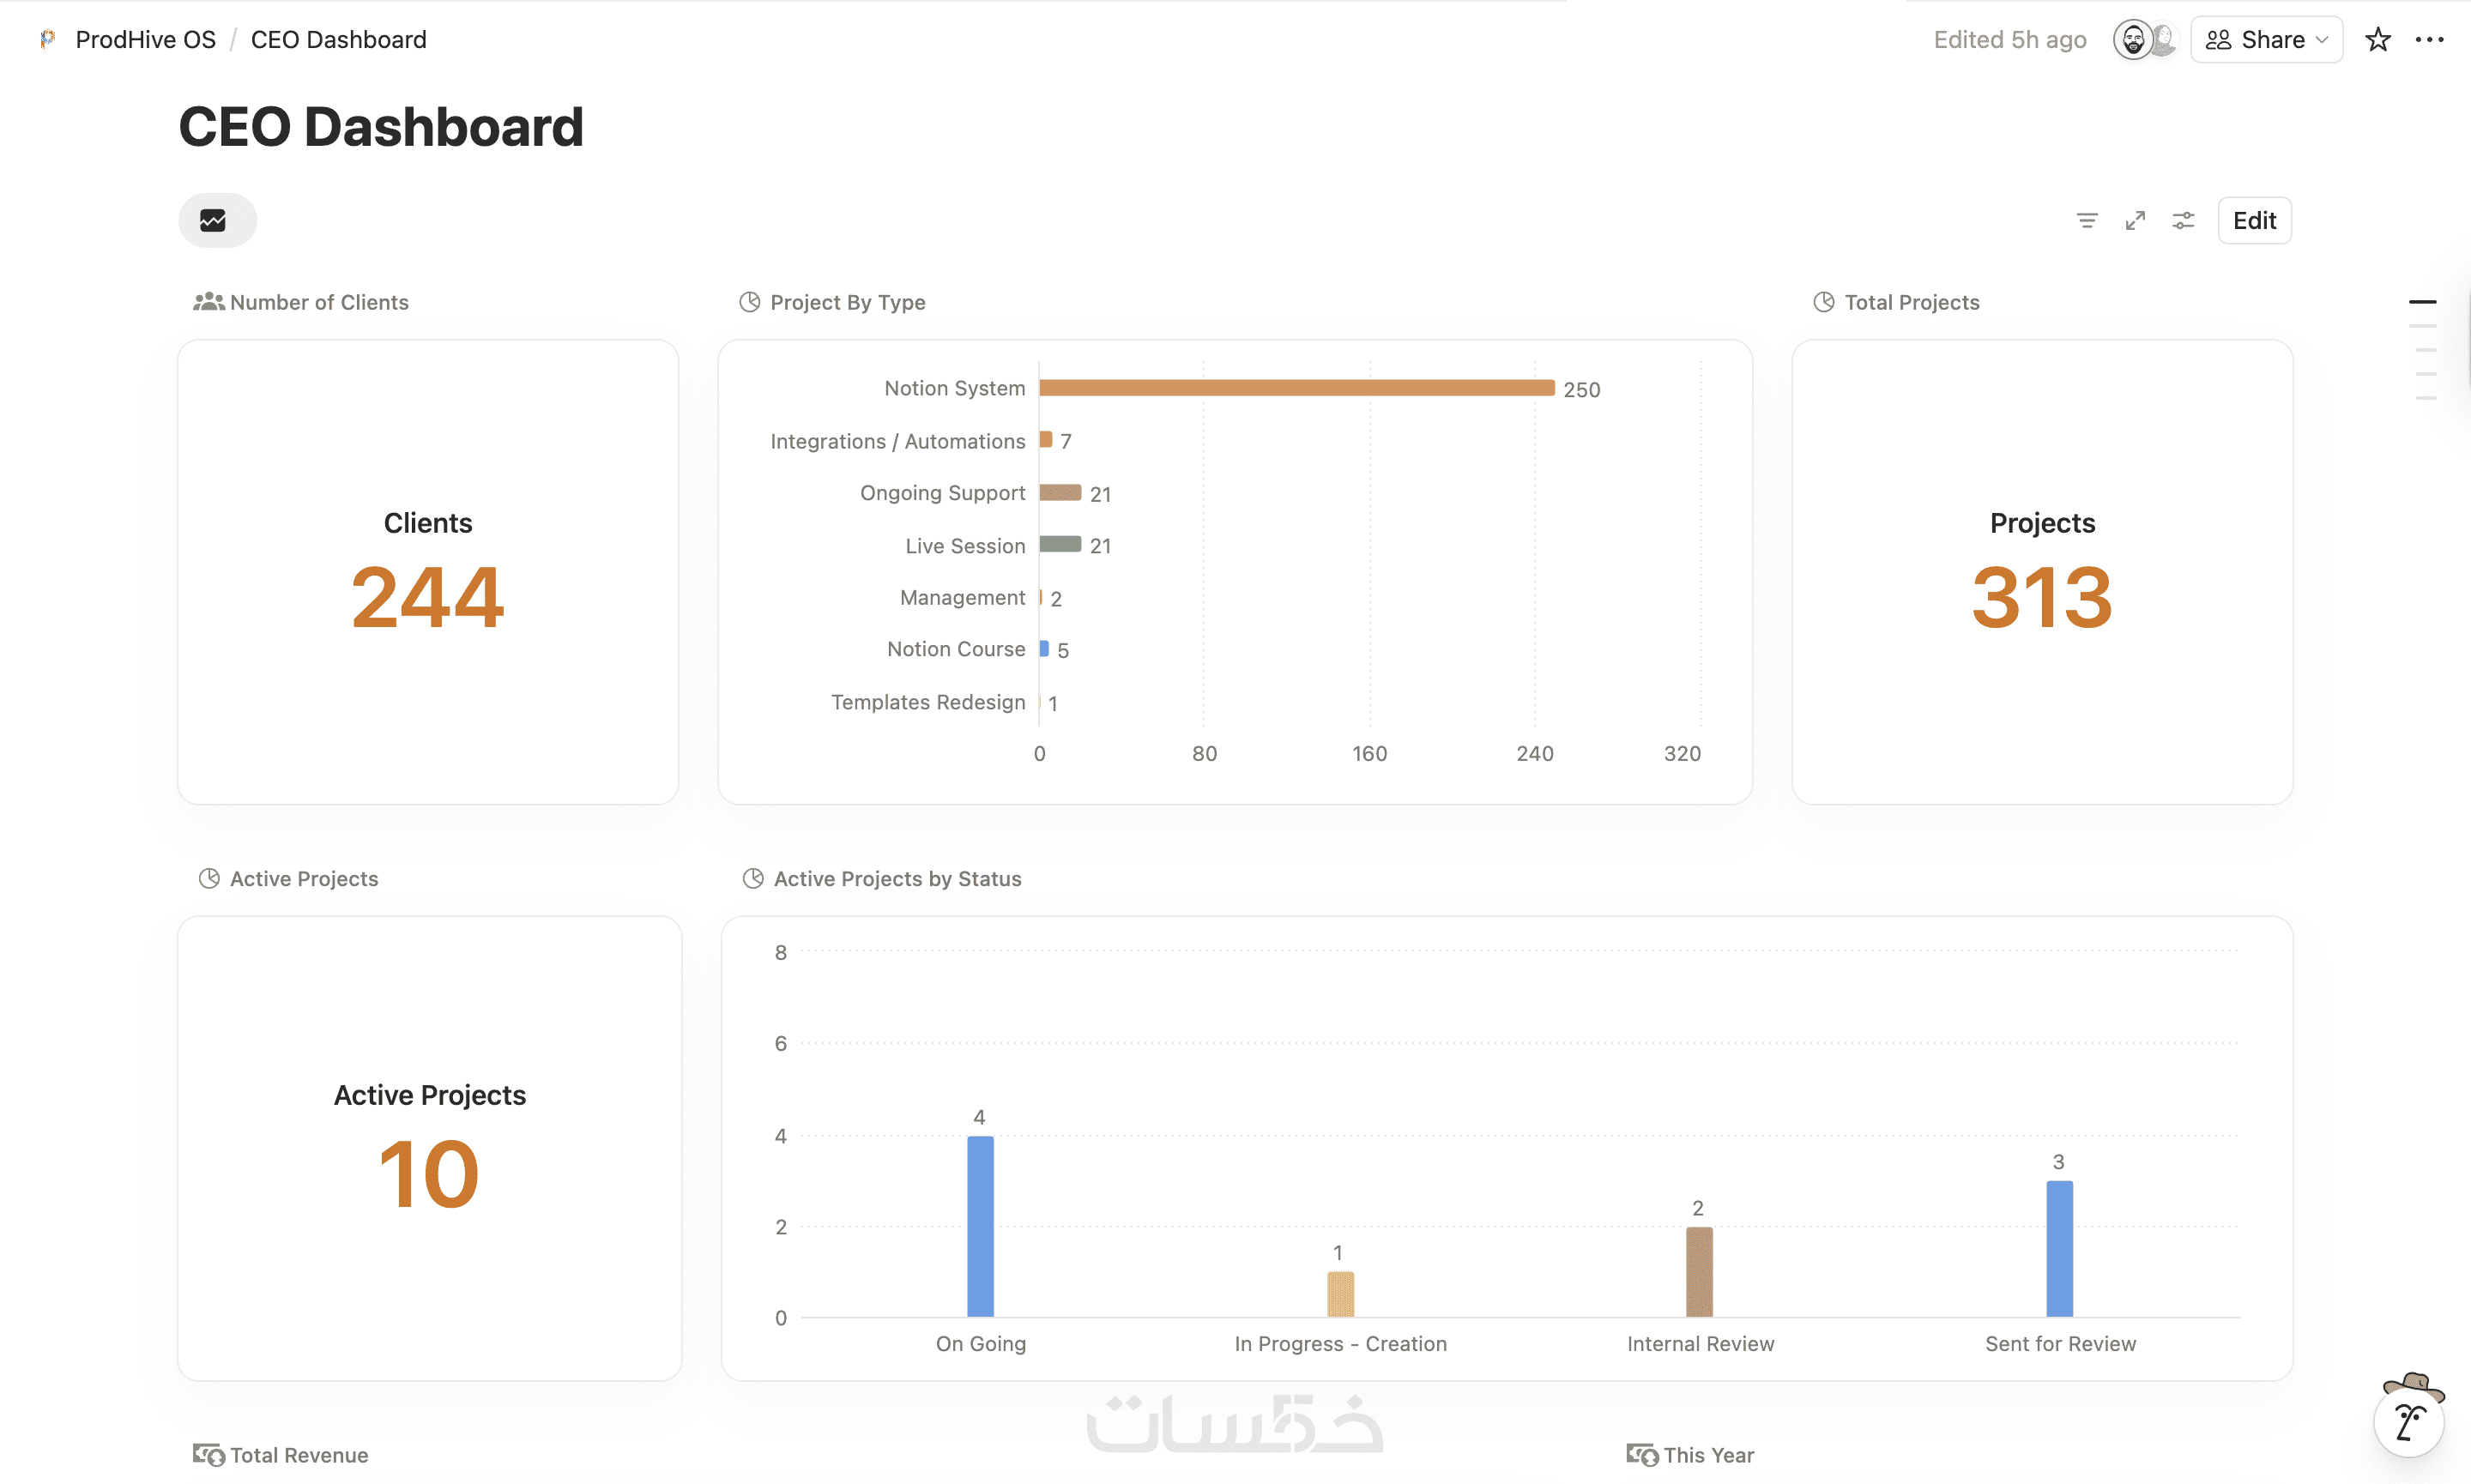
Task: Open the Notion AI assistant face icon
Action: point(2409,1418)
